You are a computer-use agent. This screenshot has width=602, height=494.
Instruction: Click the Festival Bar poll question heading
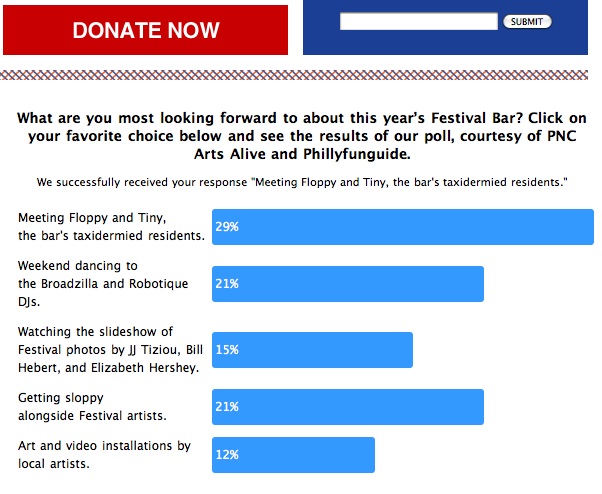(x=300, y=136)
